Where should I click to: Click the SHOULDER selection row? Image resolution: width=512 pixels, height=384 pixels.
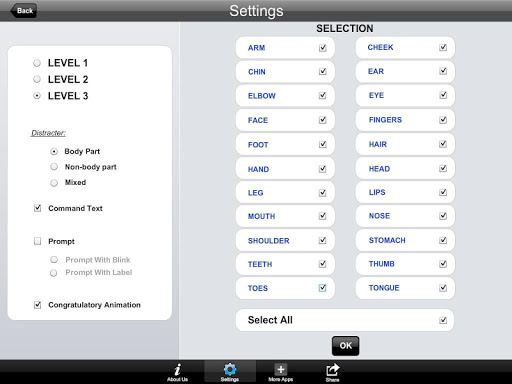(x=285, y=240)
